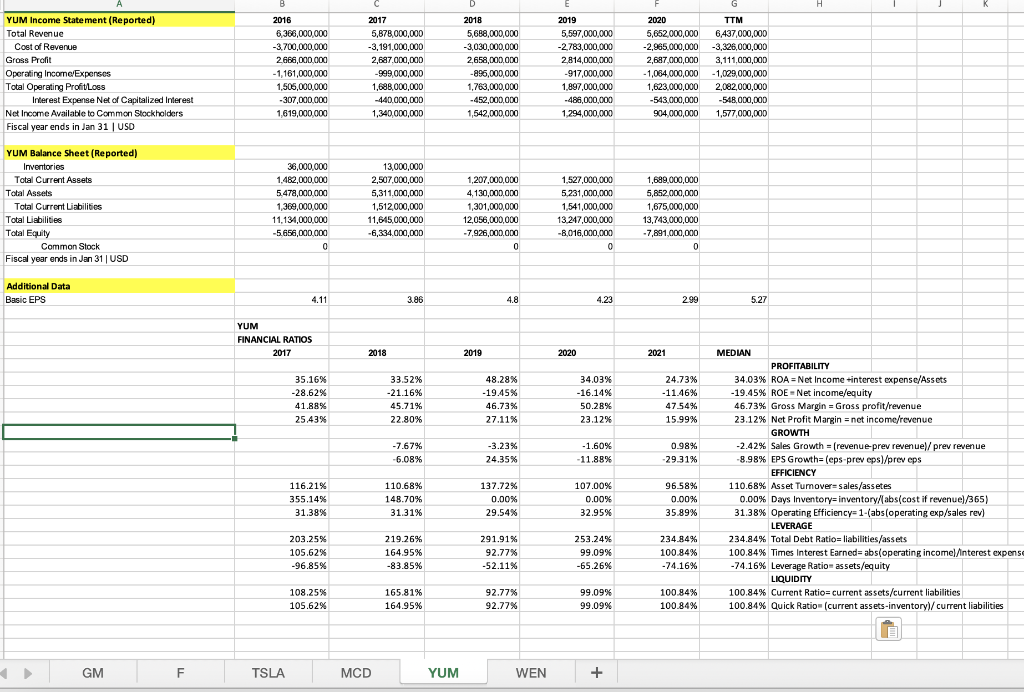Select the Additional Data heading cell
The width and height of the screenshot is (1024, 692).
click(x=119, y=286)
